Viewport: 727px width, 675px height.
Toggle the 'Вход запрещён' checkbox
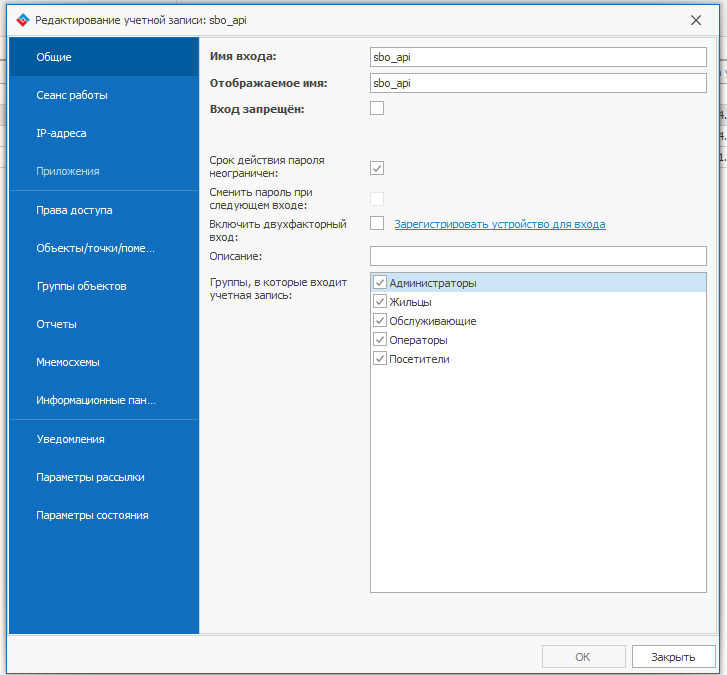pyautogui.click(x=377, y=108)
